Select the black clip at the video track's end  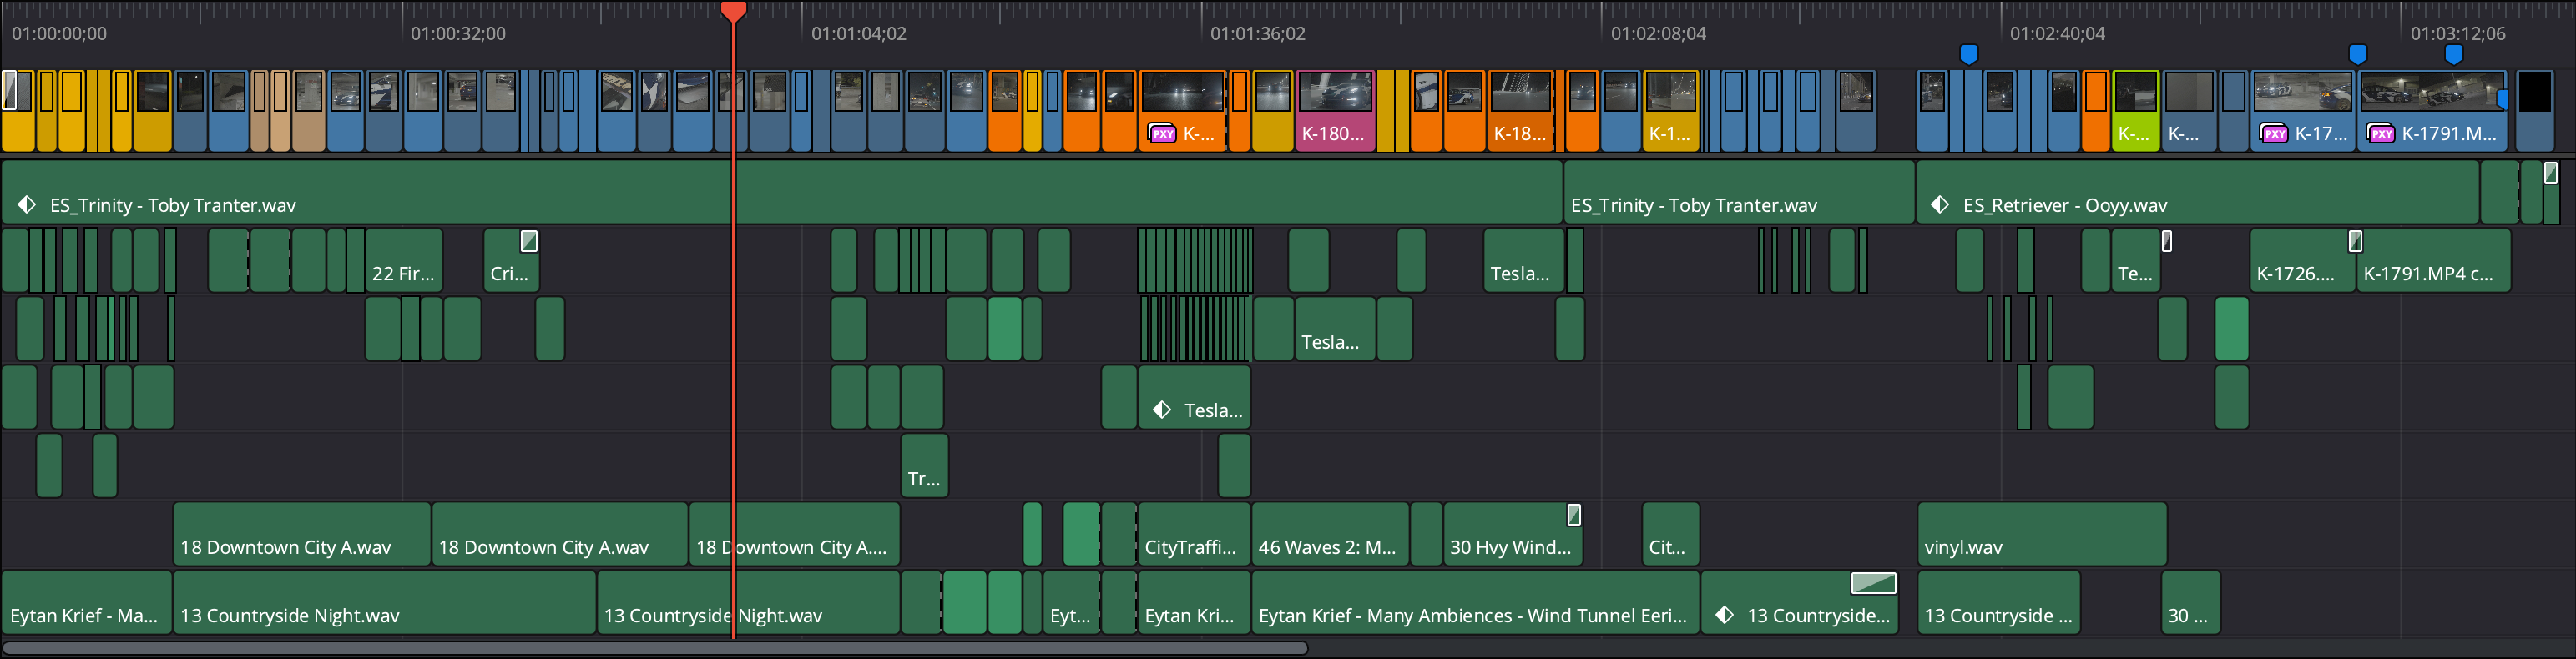(x=2534, y=111)
